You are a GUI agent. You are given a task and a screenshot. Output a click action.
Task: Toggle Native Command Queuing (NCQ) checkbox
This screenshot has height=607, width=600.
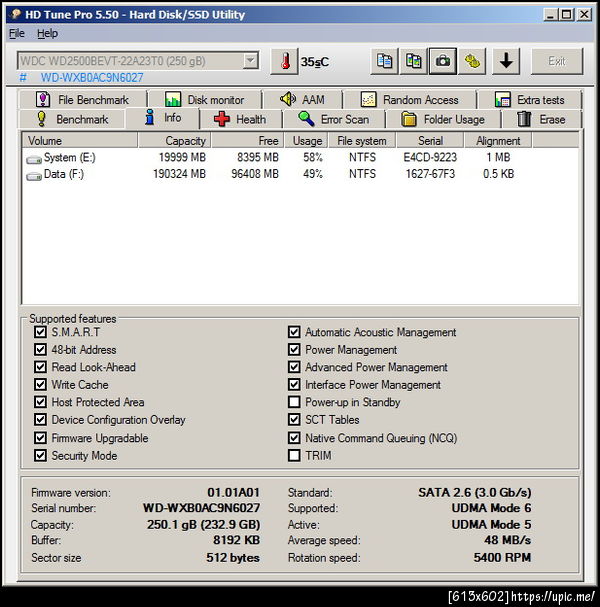pos(294,437)
